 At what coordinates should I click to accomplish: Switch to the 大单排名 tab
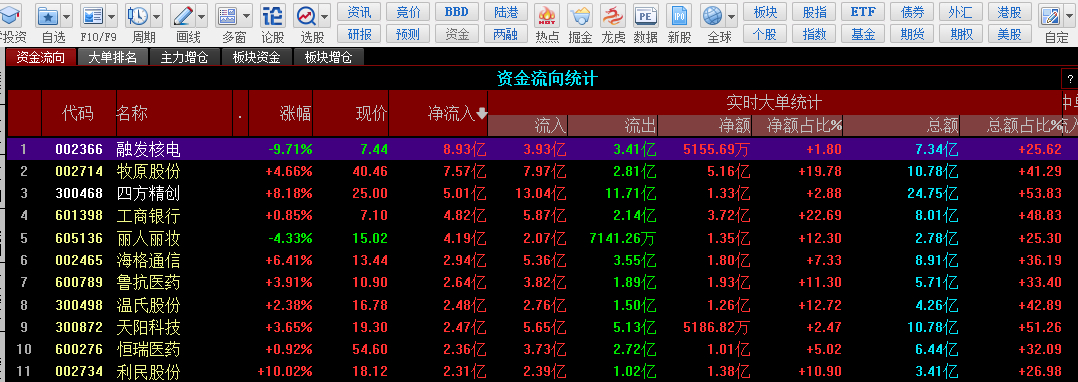(x=112, y=58)
